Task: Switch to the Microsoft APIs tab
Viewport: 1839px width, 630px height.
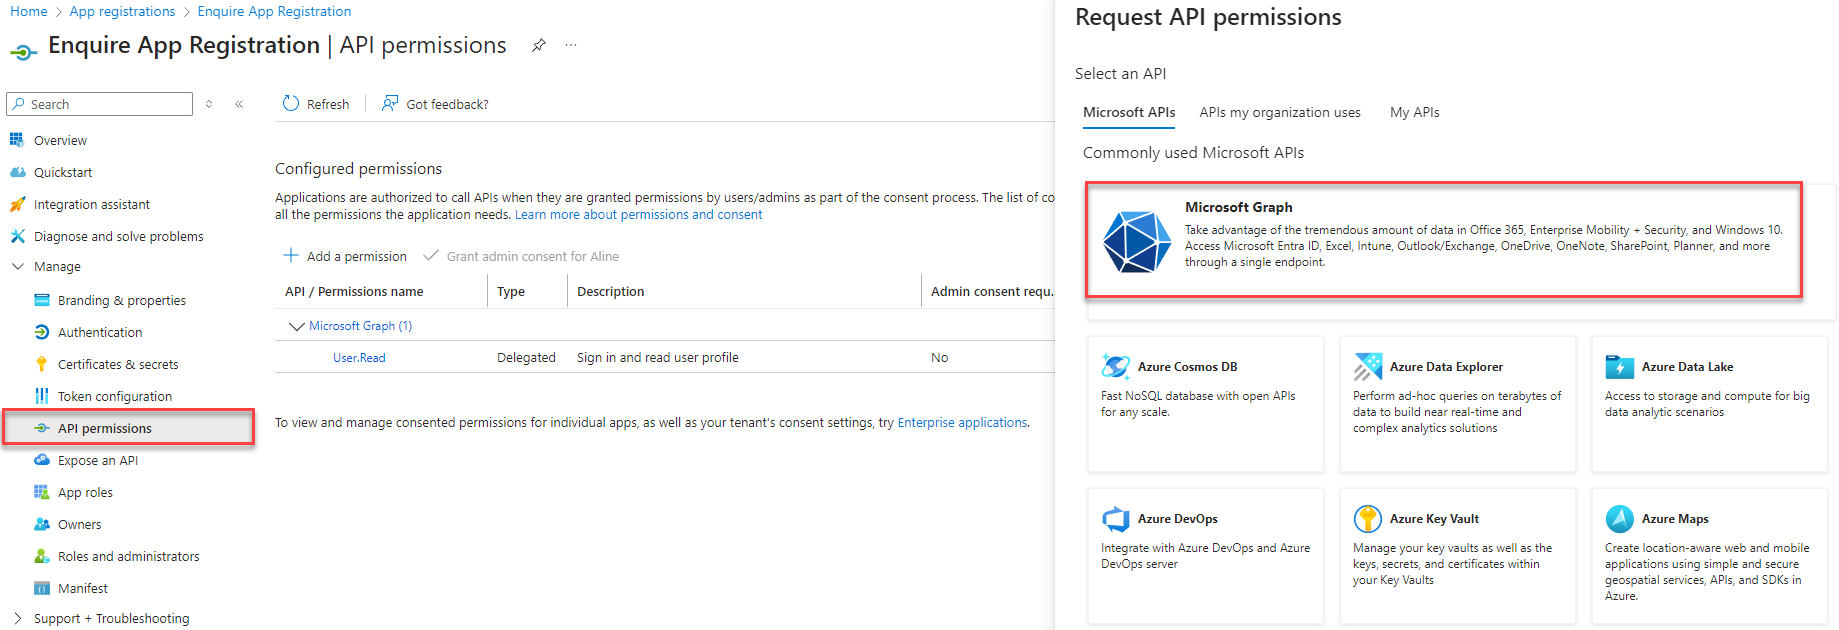Action: click(1129, 112)
